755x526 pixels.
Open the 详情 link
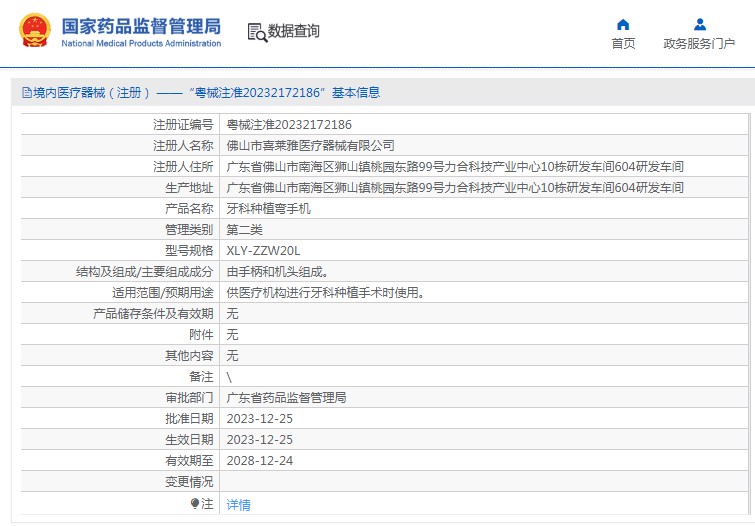238,504
